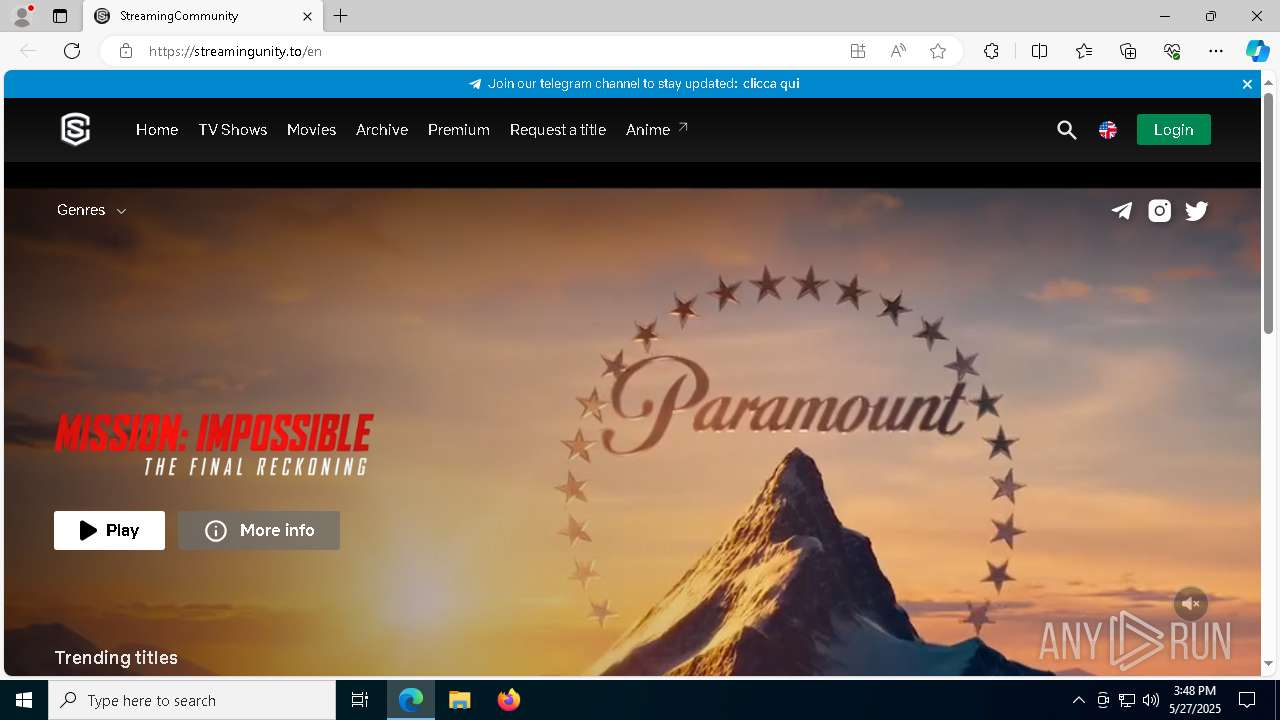Image resolution: width=1280 pixels, height=720 pixels.
Task: Open Edge Collections
Action: pos(1128,51)
